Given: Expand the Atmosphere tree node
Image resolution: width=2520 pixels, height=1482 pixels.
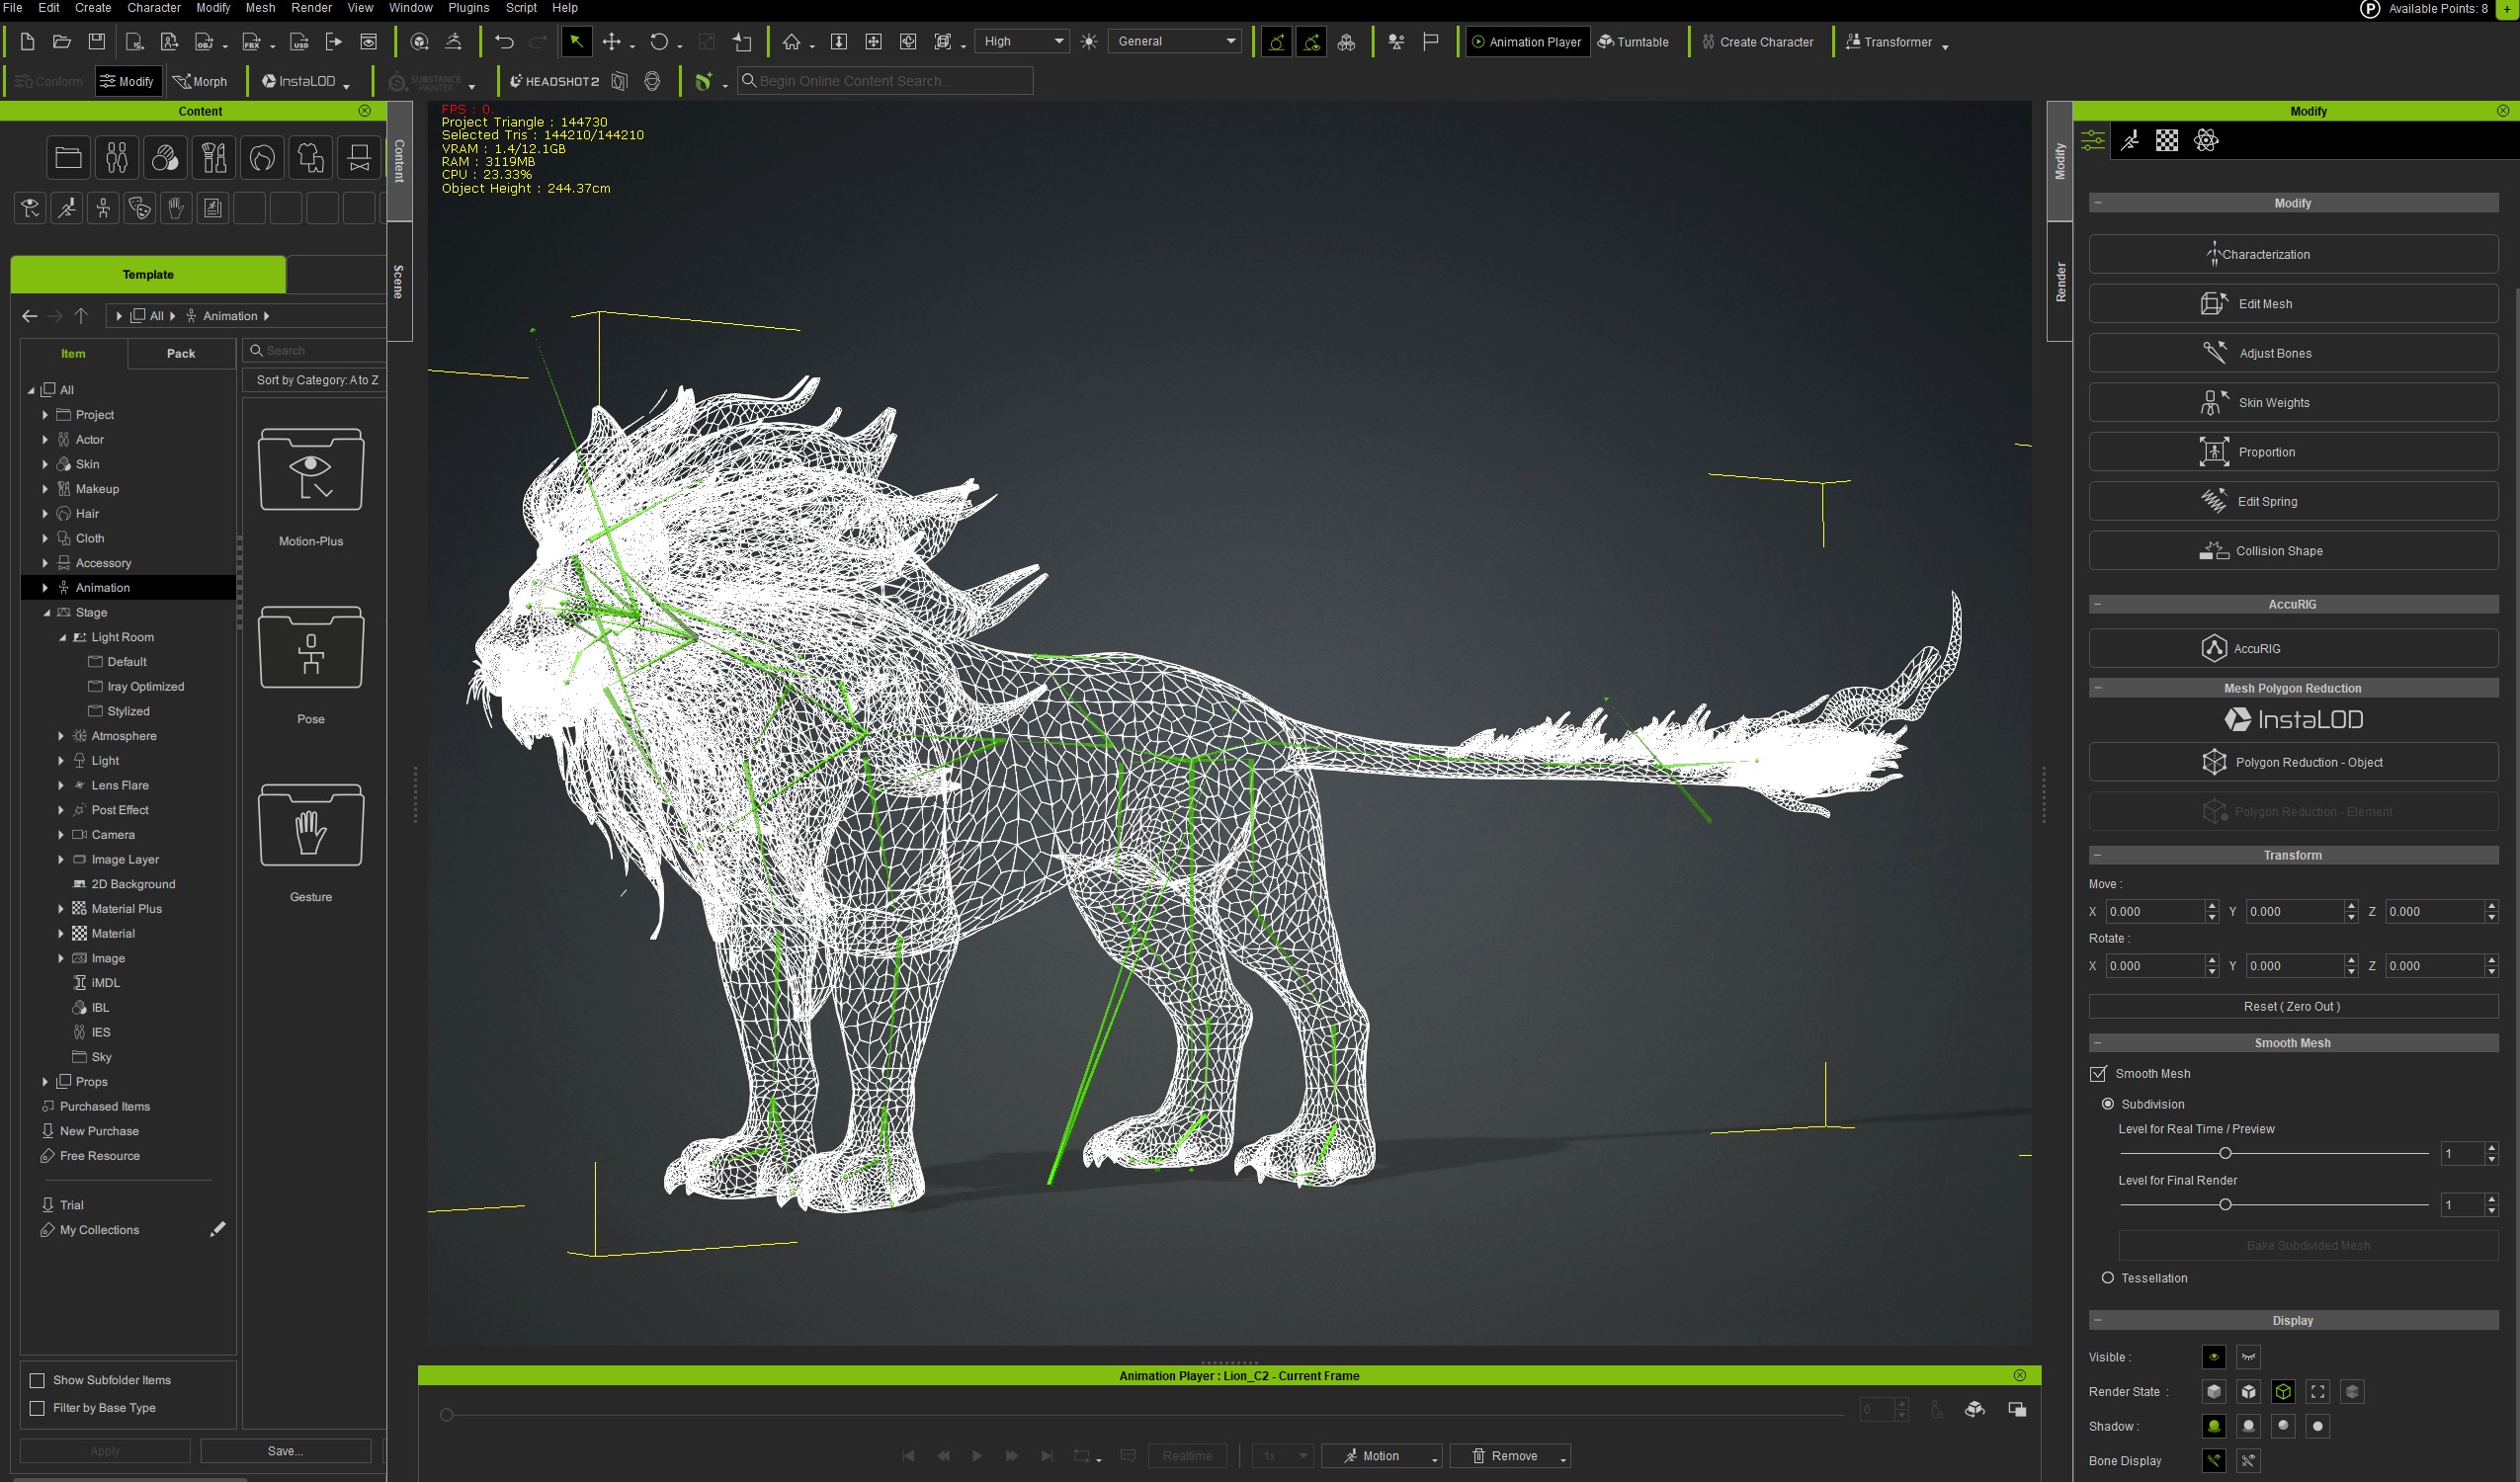Looking at the screenshot, I should coord(61,736).
